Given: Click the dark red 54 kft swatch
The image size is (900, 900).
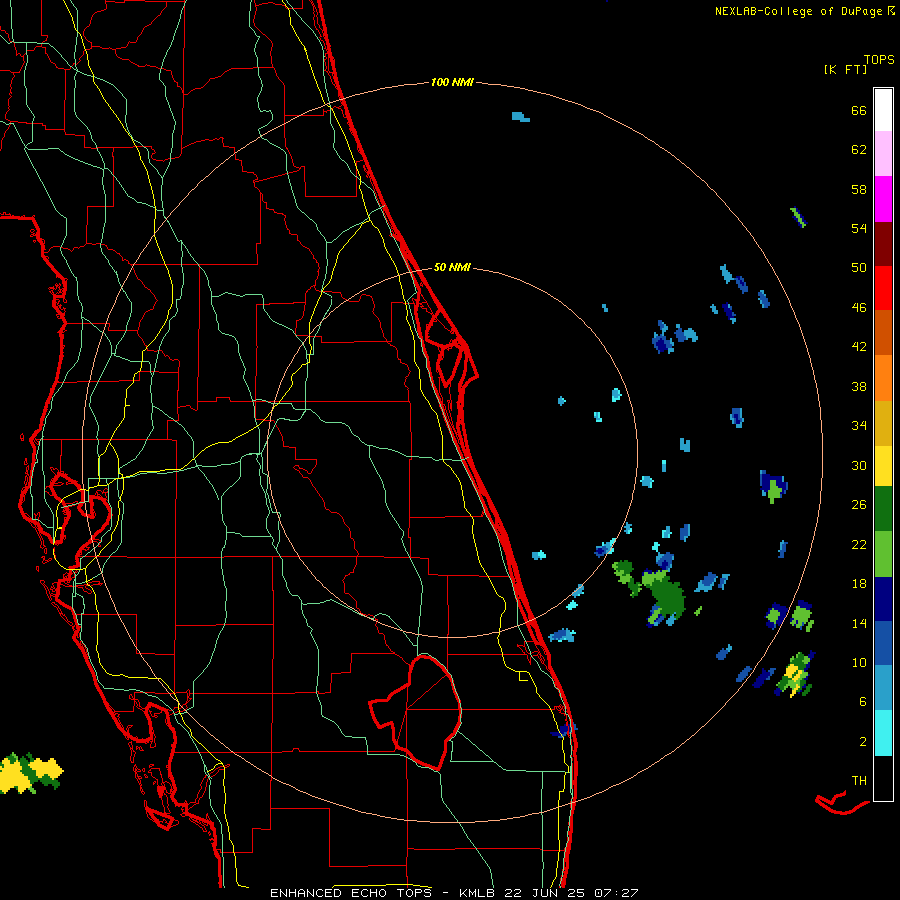Looking at the screenshot, I should coord(883,243).
